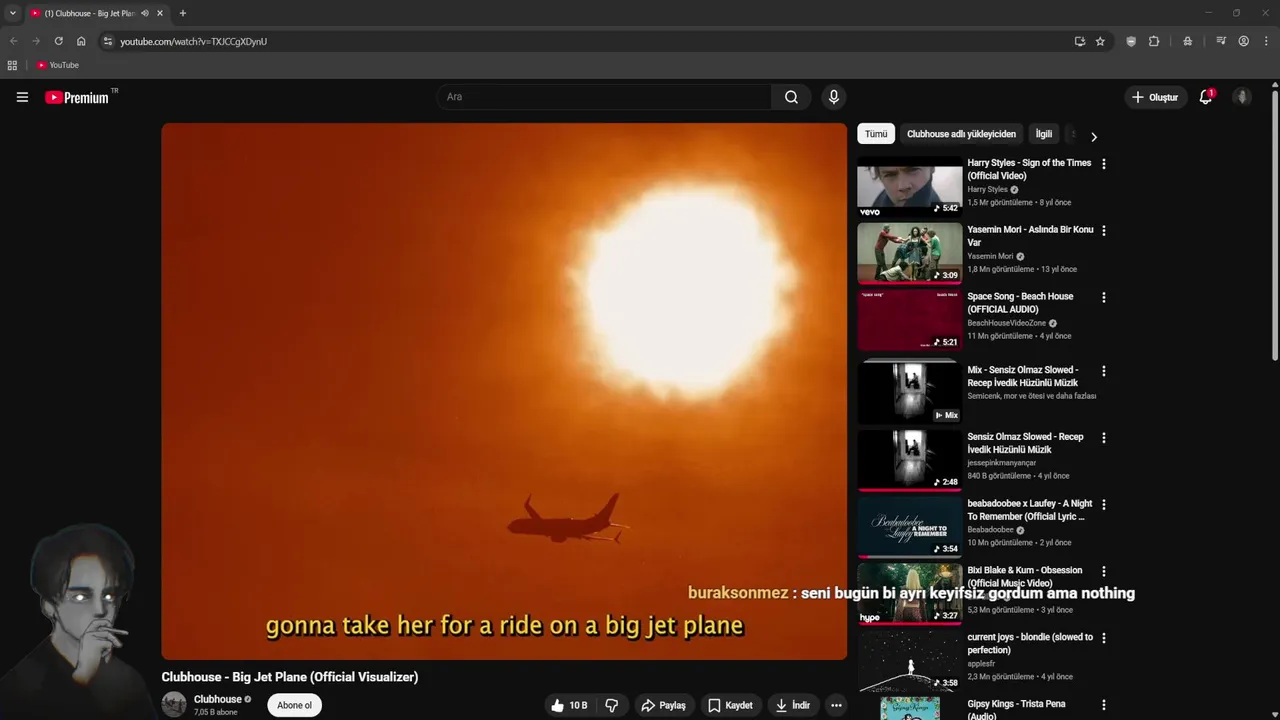Open a new browser tab

(182, 13)
